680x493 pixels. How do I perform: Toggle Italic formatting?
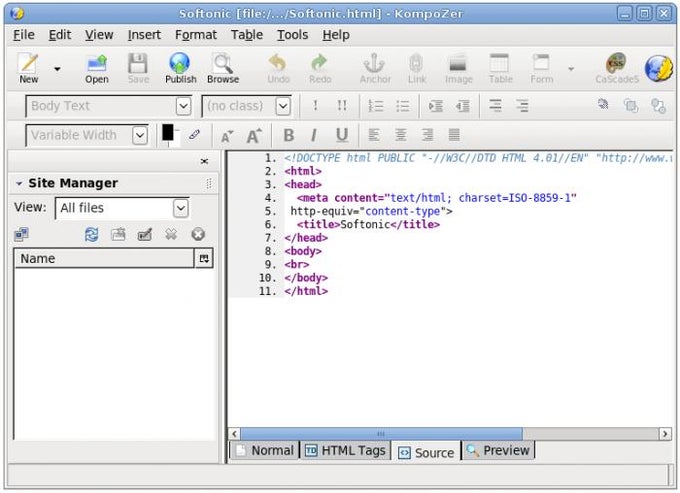(x=314, y=135)
